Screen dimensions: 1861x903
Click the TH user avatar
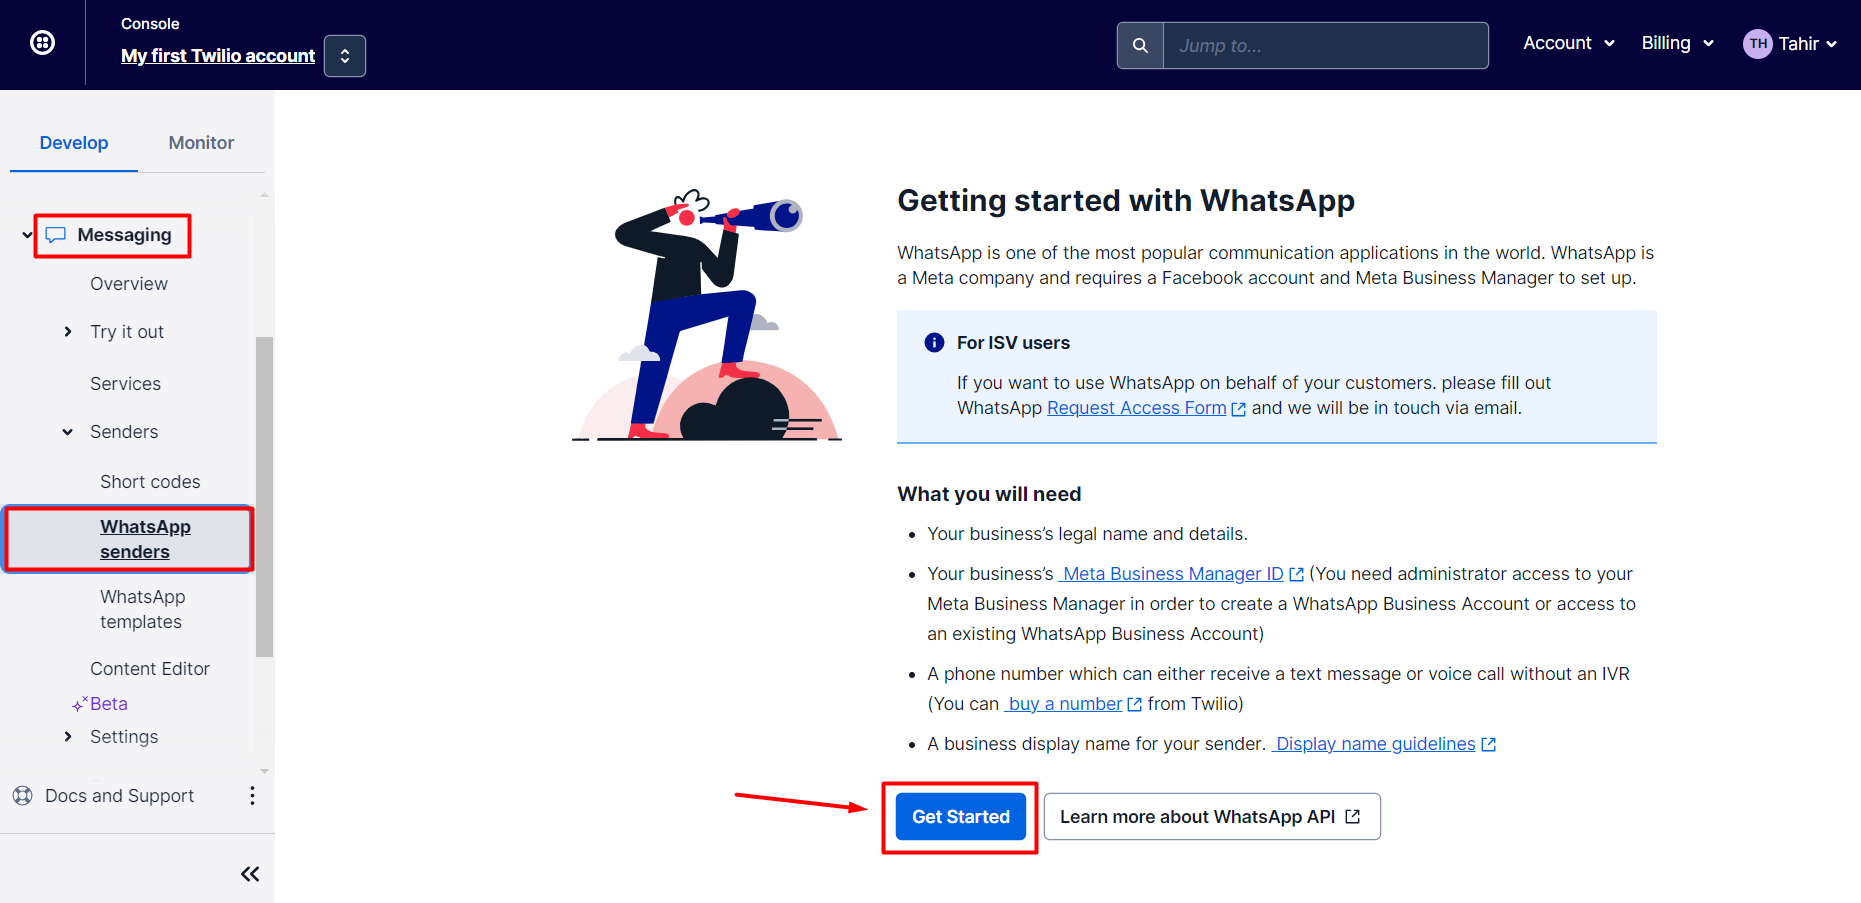1757,44
